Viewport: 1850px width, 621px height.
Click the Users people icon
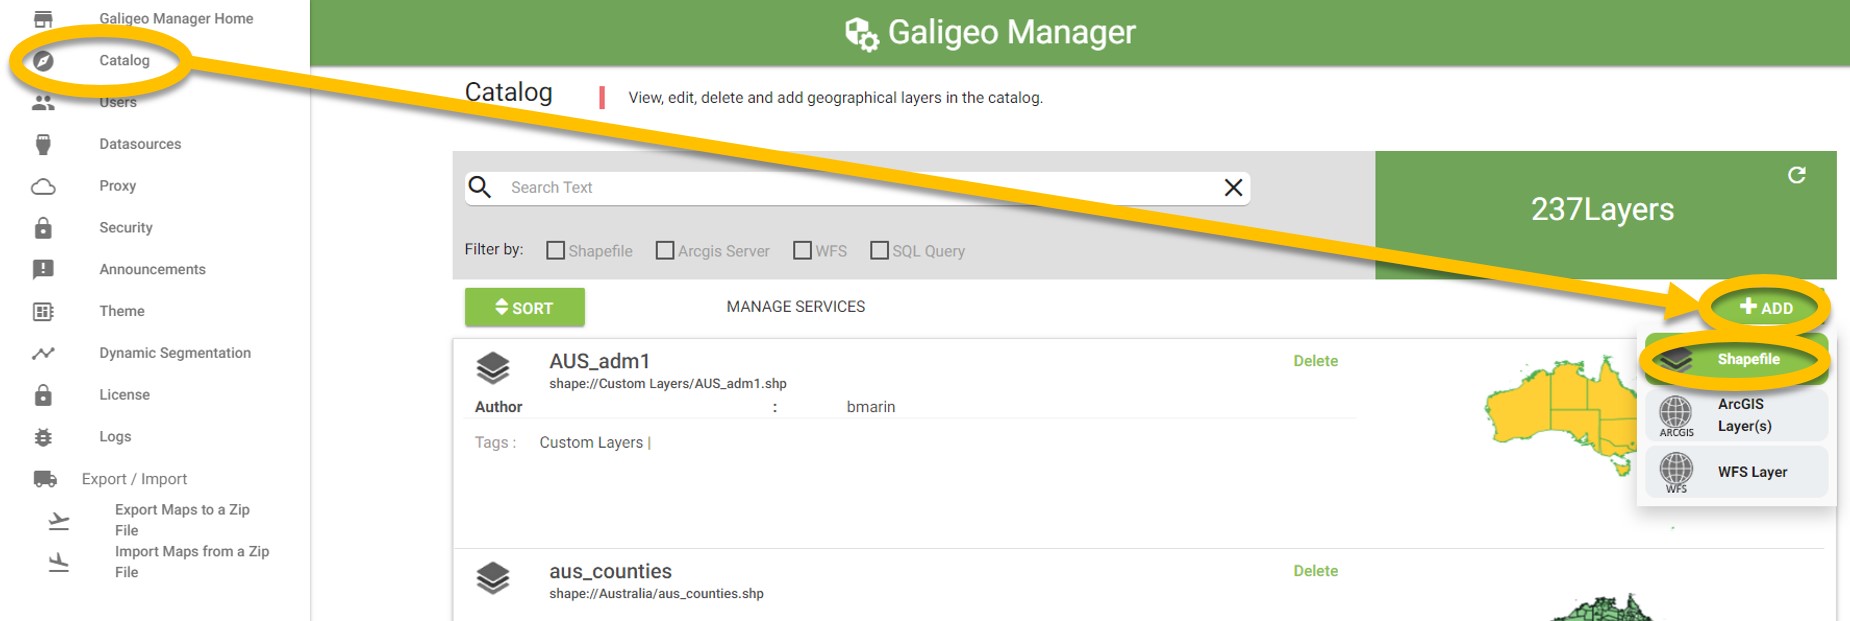pos(43,103)
